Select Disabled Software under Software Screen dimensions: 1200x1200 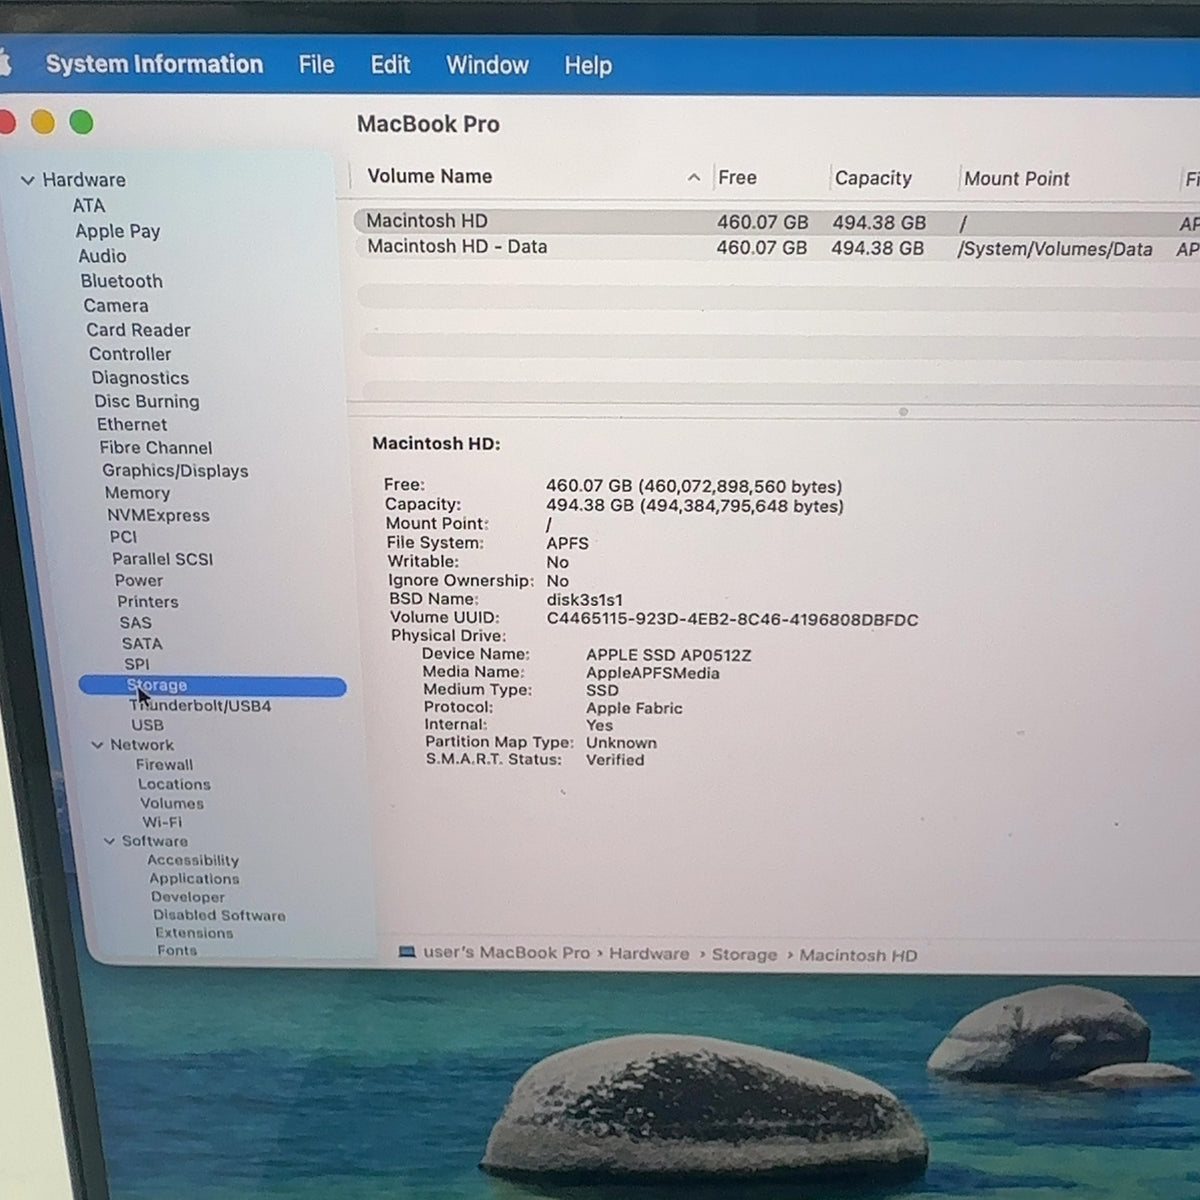219,915
